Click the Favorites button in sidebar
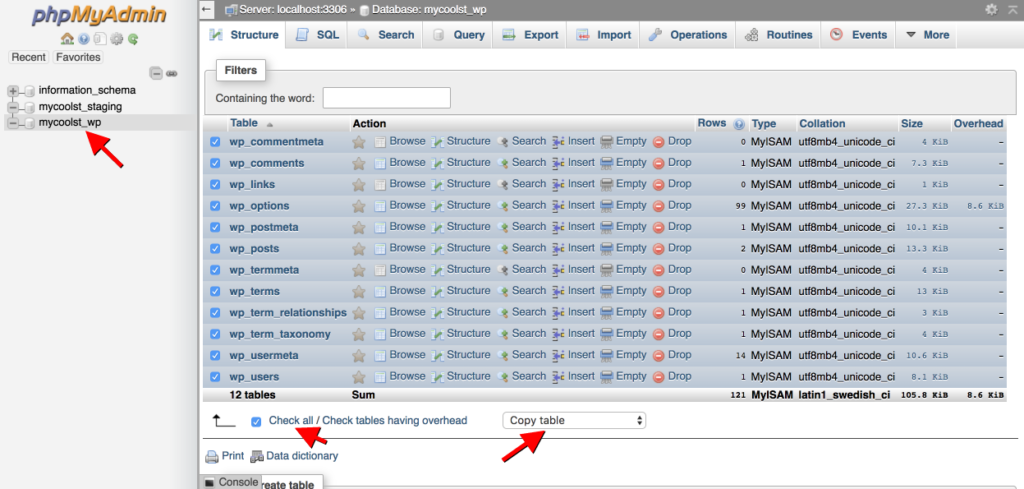This screenshot has width=1024, height=489. click(78, 57)
